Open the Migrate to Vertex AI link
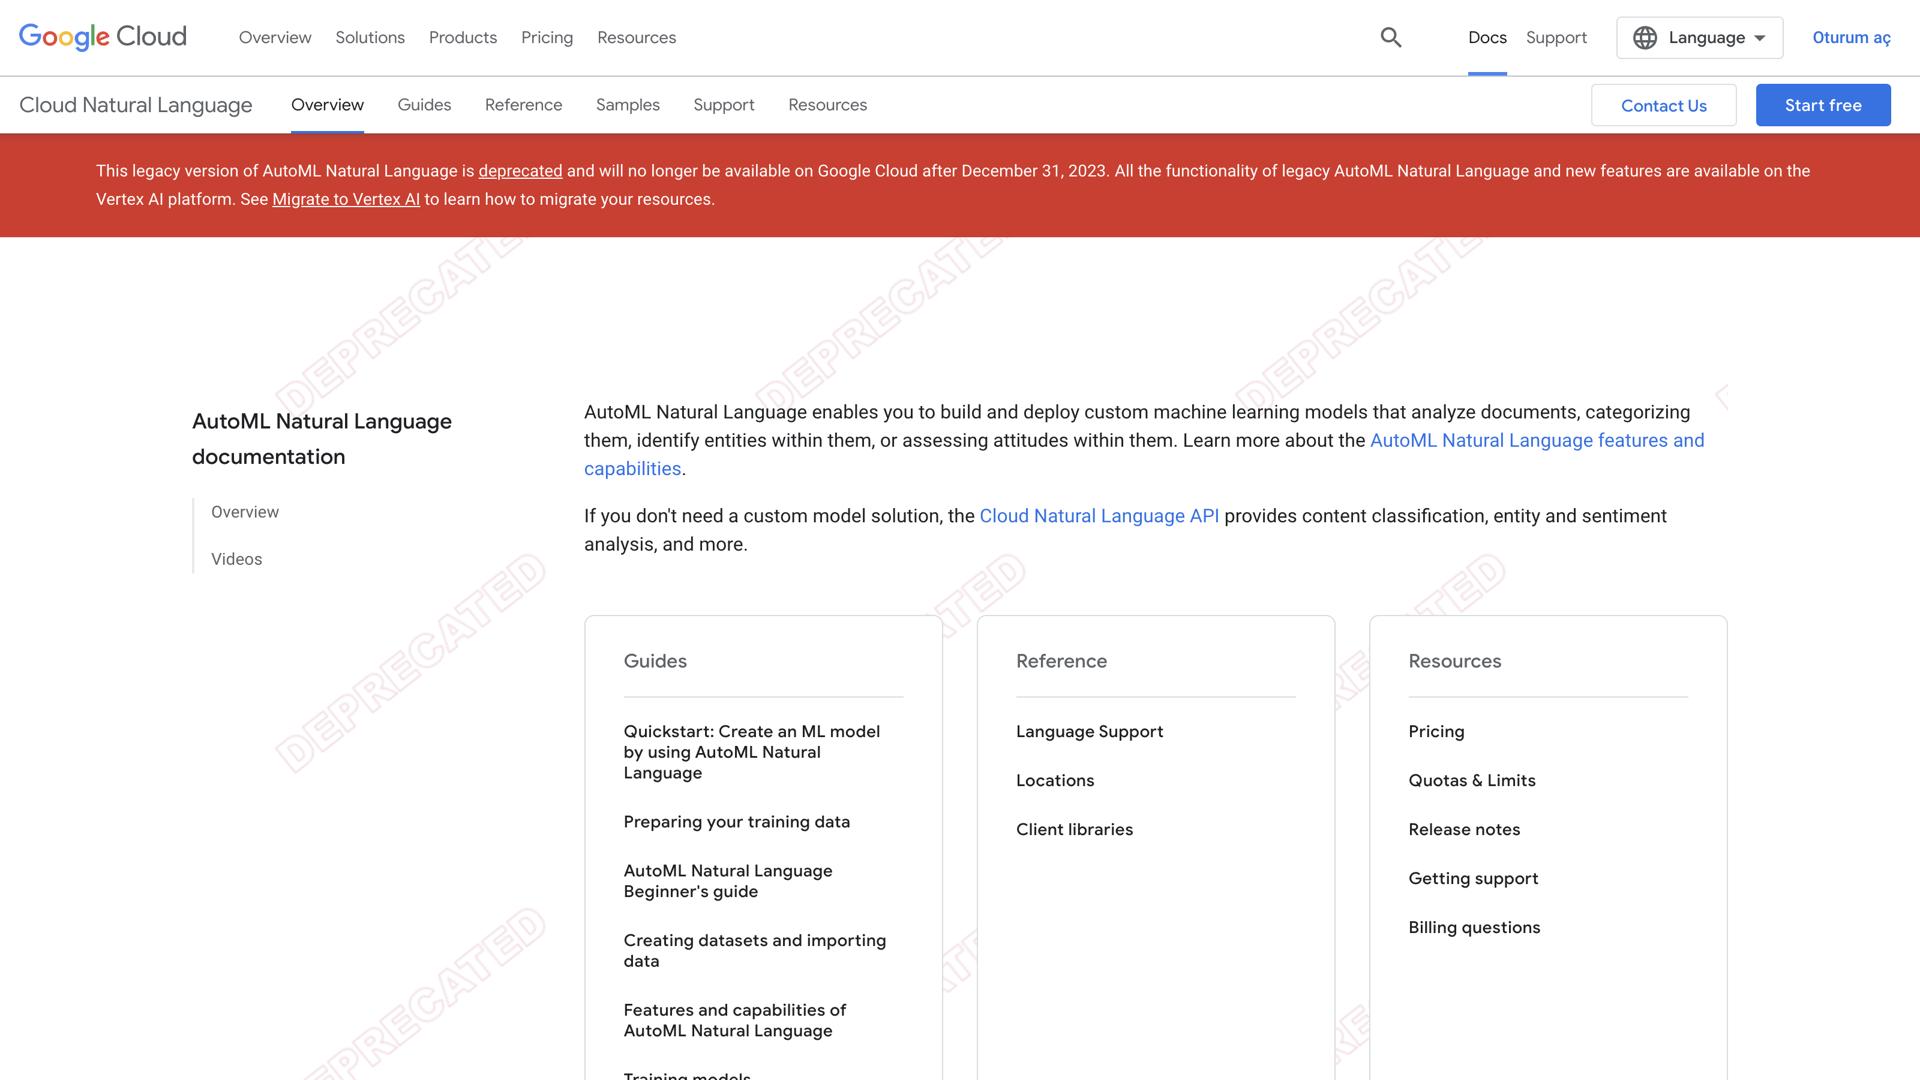Screen dimensions: 1920x1080 (346, 199)
